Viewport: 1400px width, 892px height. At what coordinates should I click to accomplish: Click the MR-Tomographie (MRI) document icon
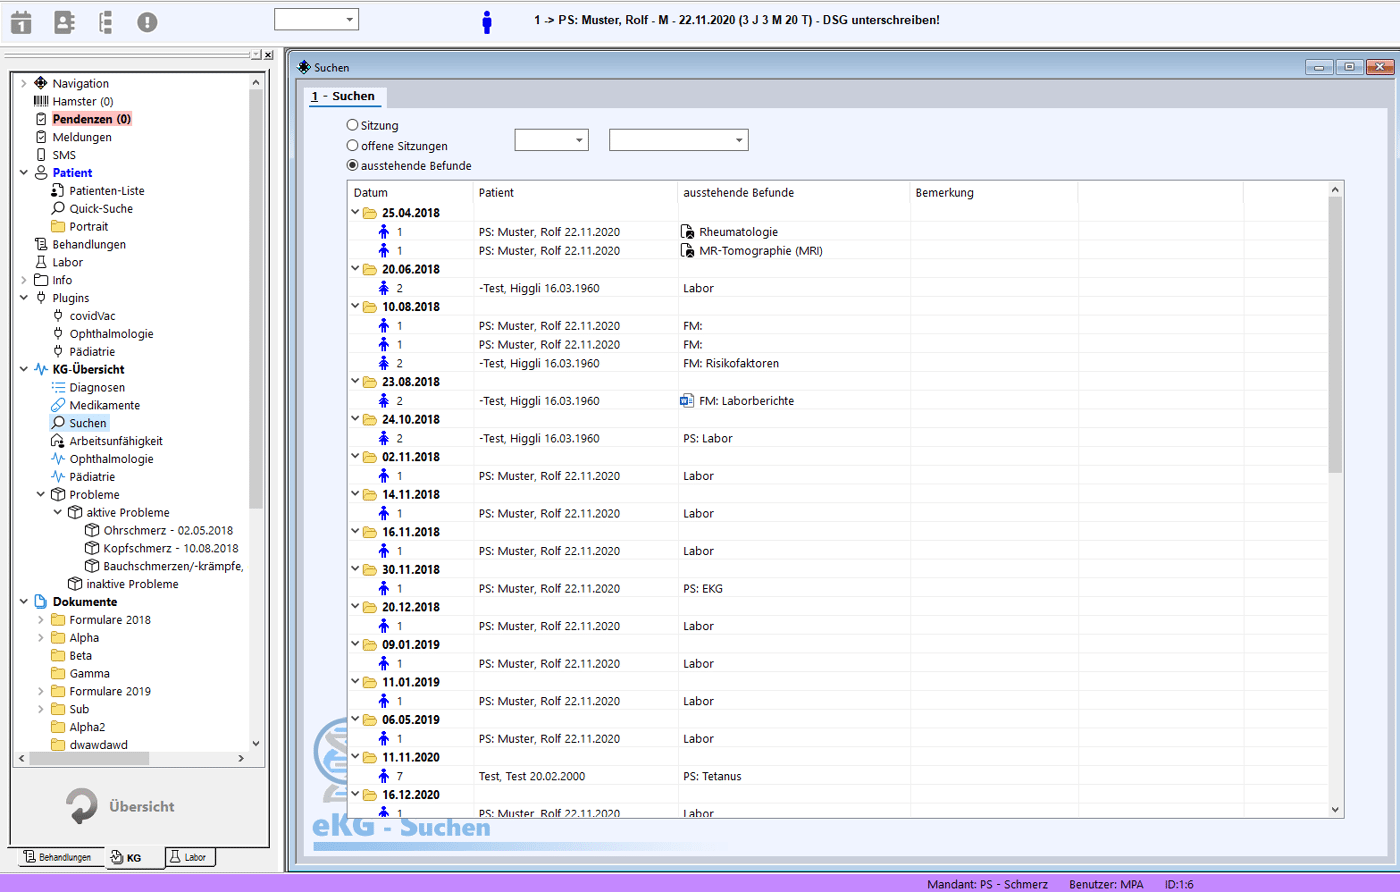pos(687,251)
